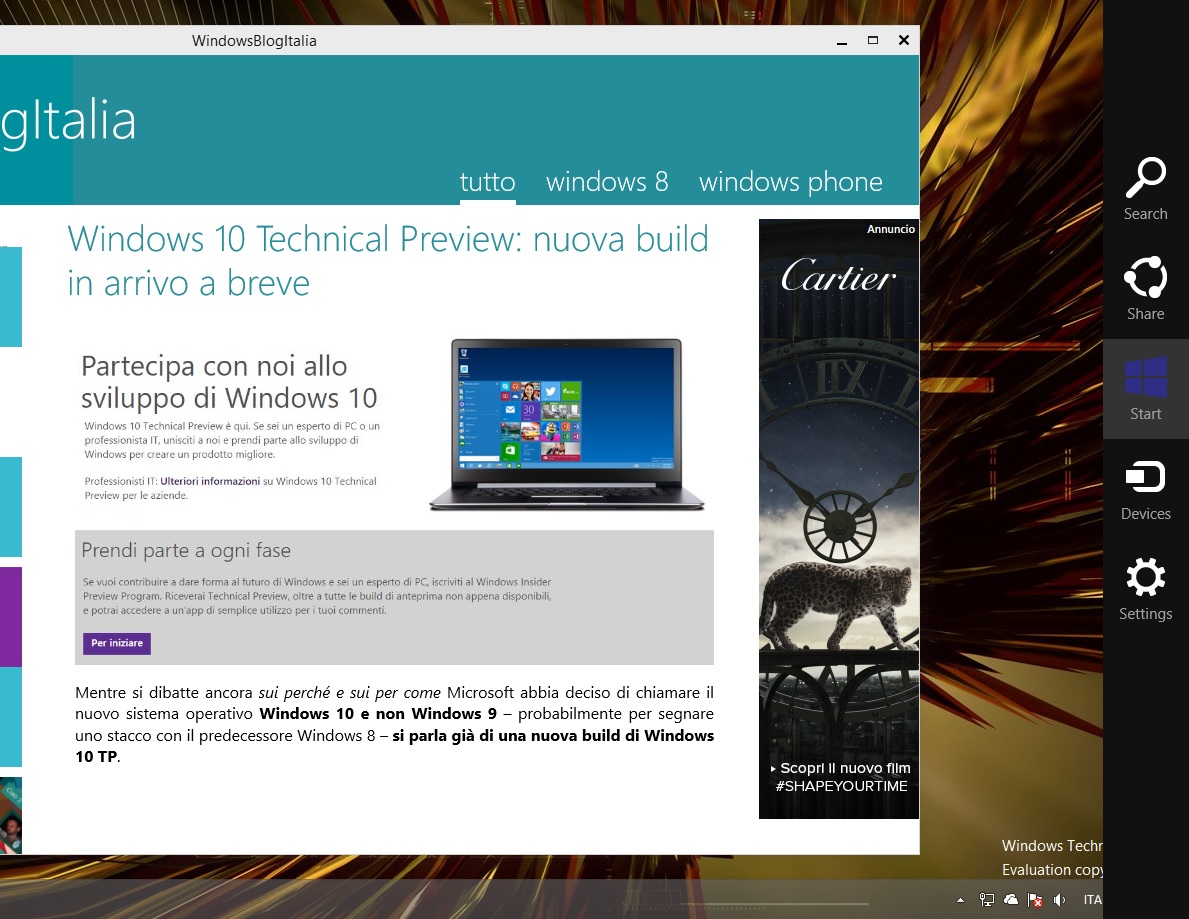Screen dimensions: 1189x919
Task: Maximize the WindowsBlogItalia window
Action: 873,40
